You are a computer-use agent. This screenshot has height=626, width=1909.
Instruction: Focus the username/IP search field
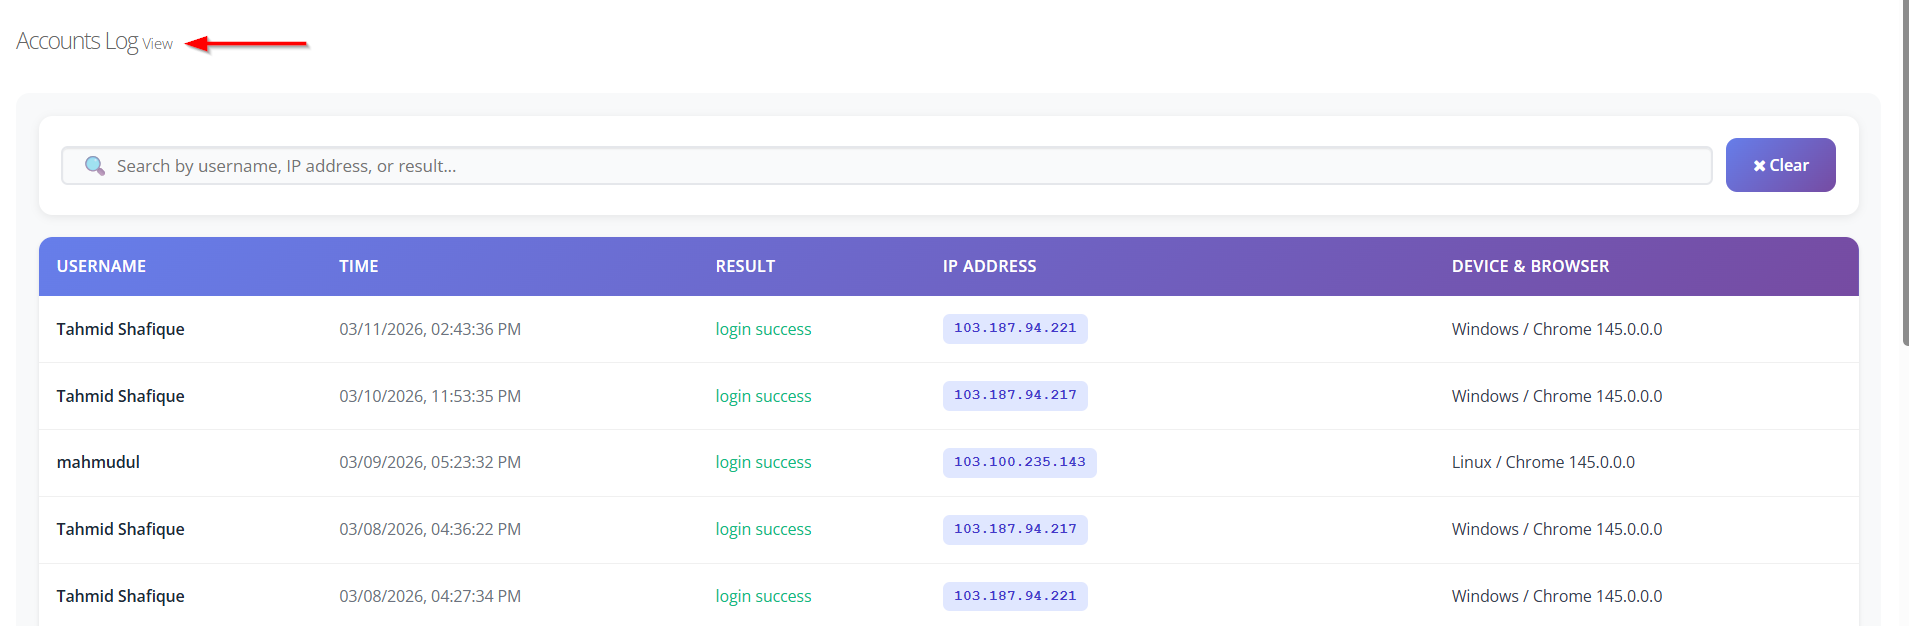tap(900, 166)
